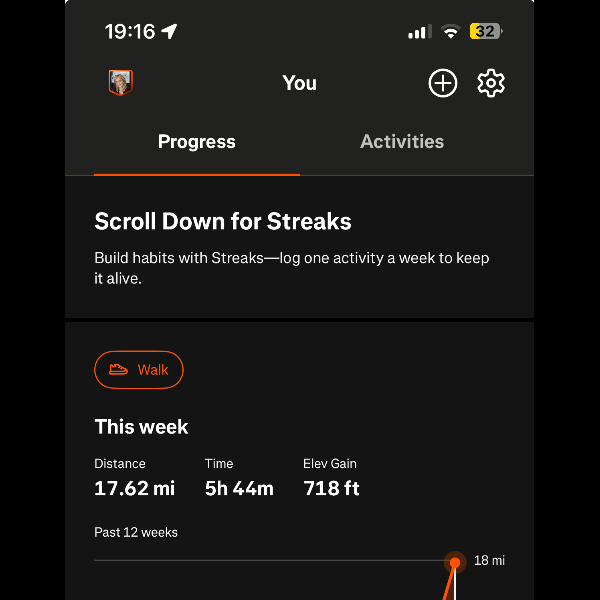Tap the Past 12 weeks chart label
600x600 pixels.
[x=136, y=532]
